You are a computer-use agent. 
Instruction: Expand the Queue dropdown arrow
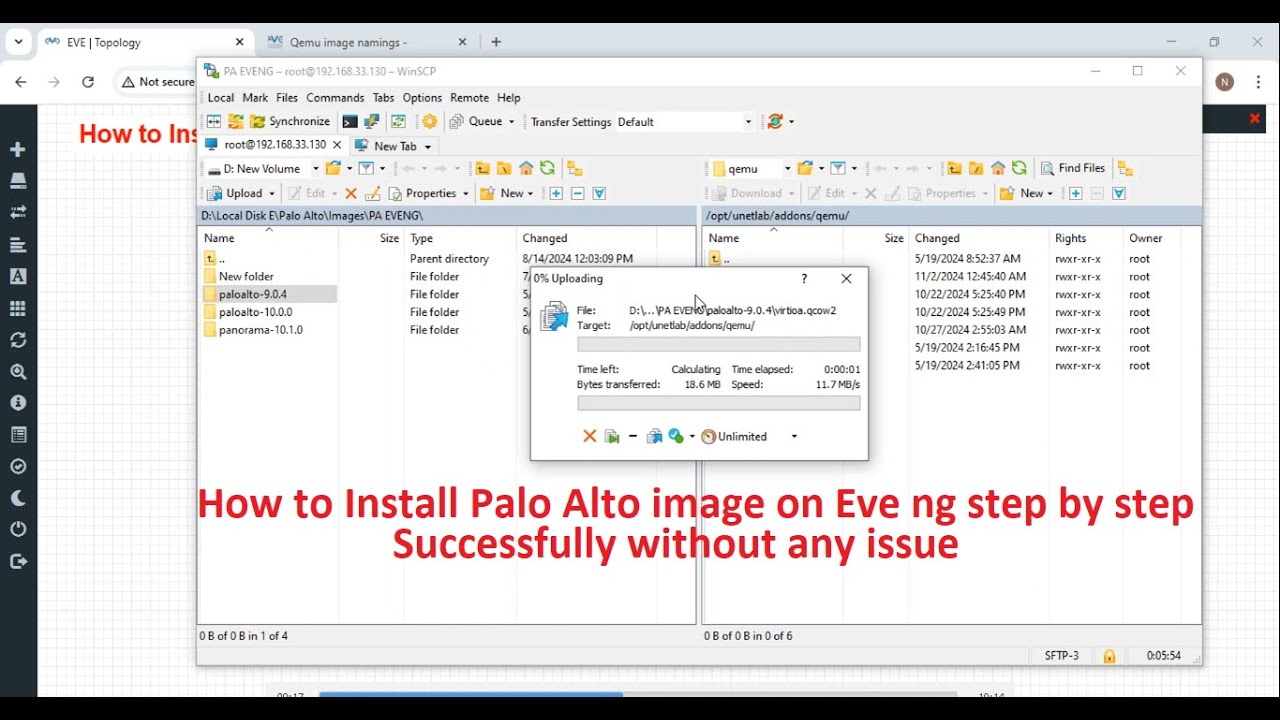(x=511, y=122)
